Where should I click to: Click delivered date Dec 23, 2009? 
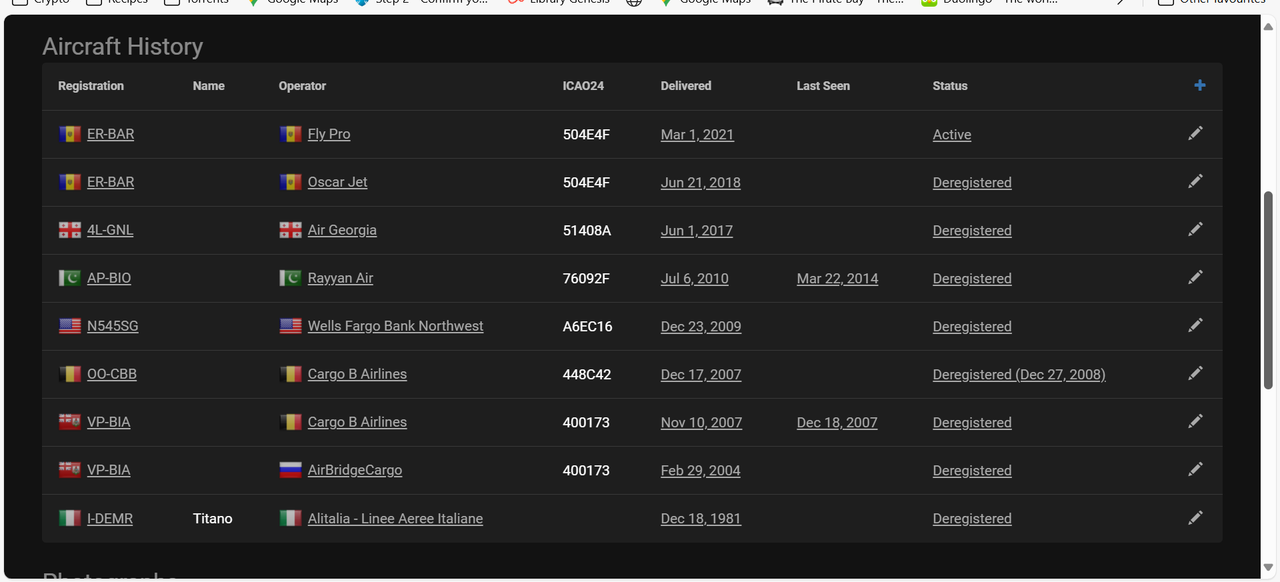pyautogui.click(x=701, y=326)
